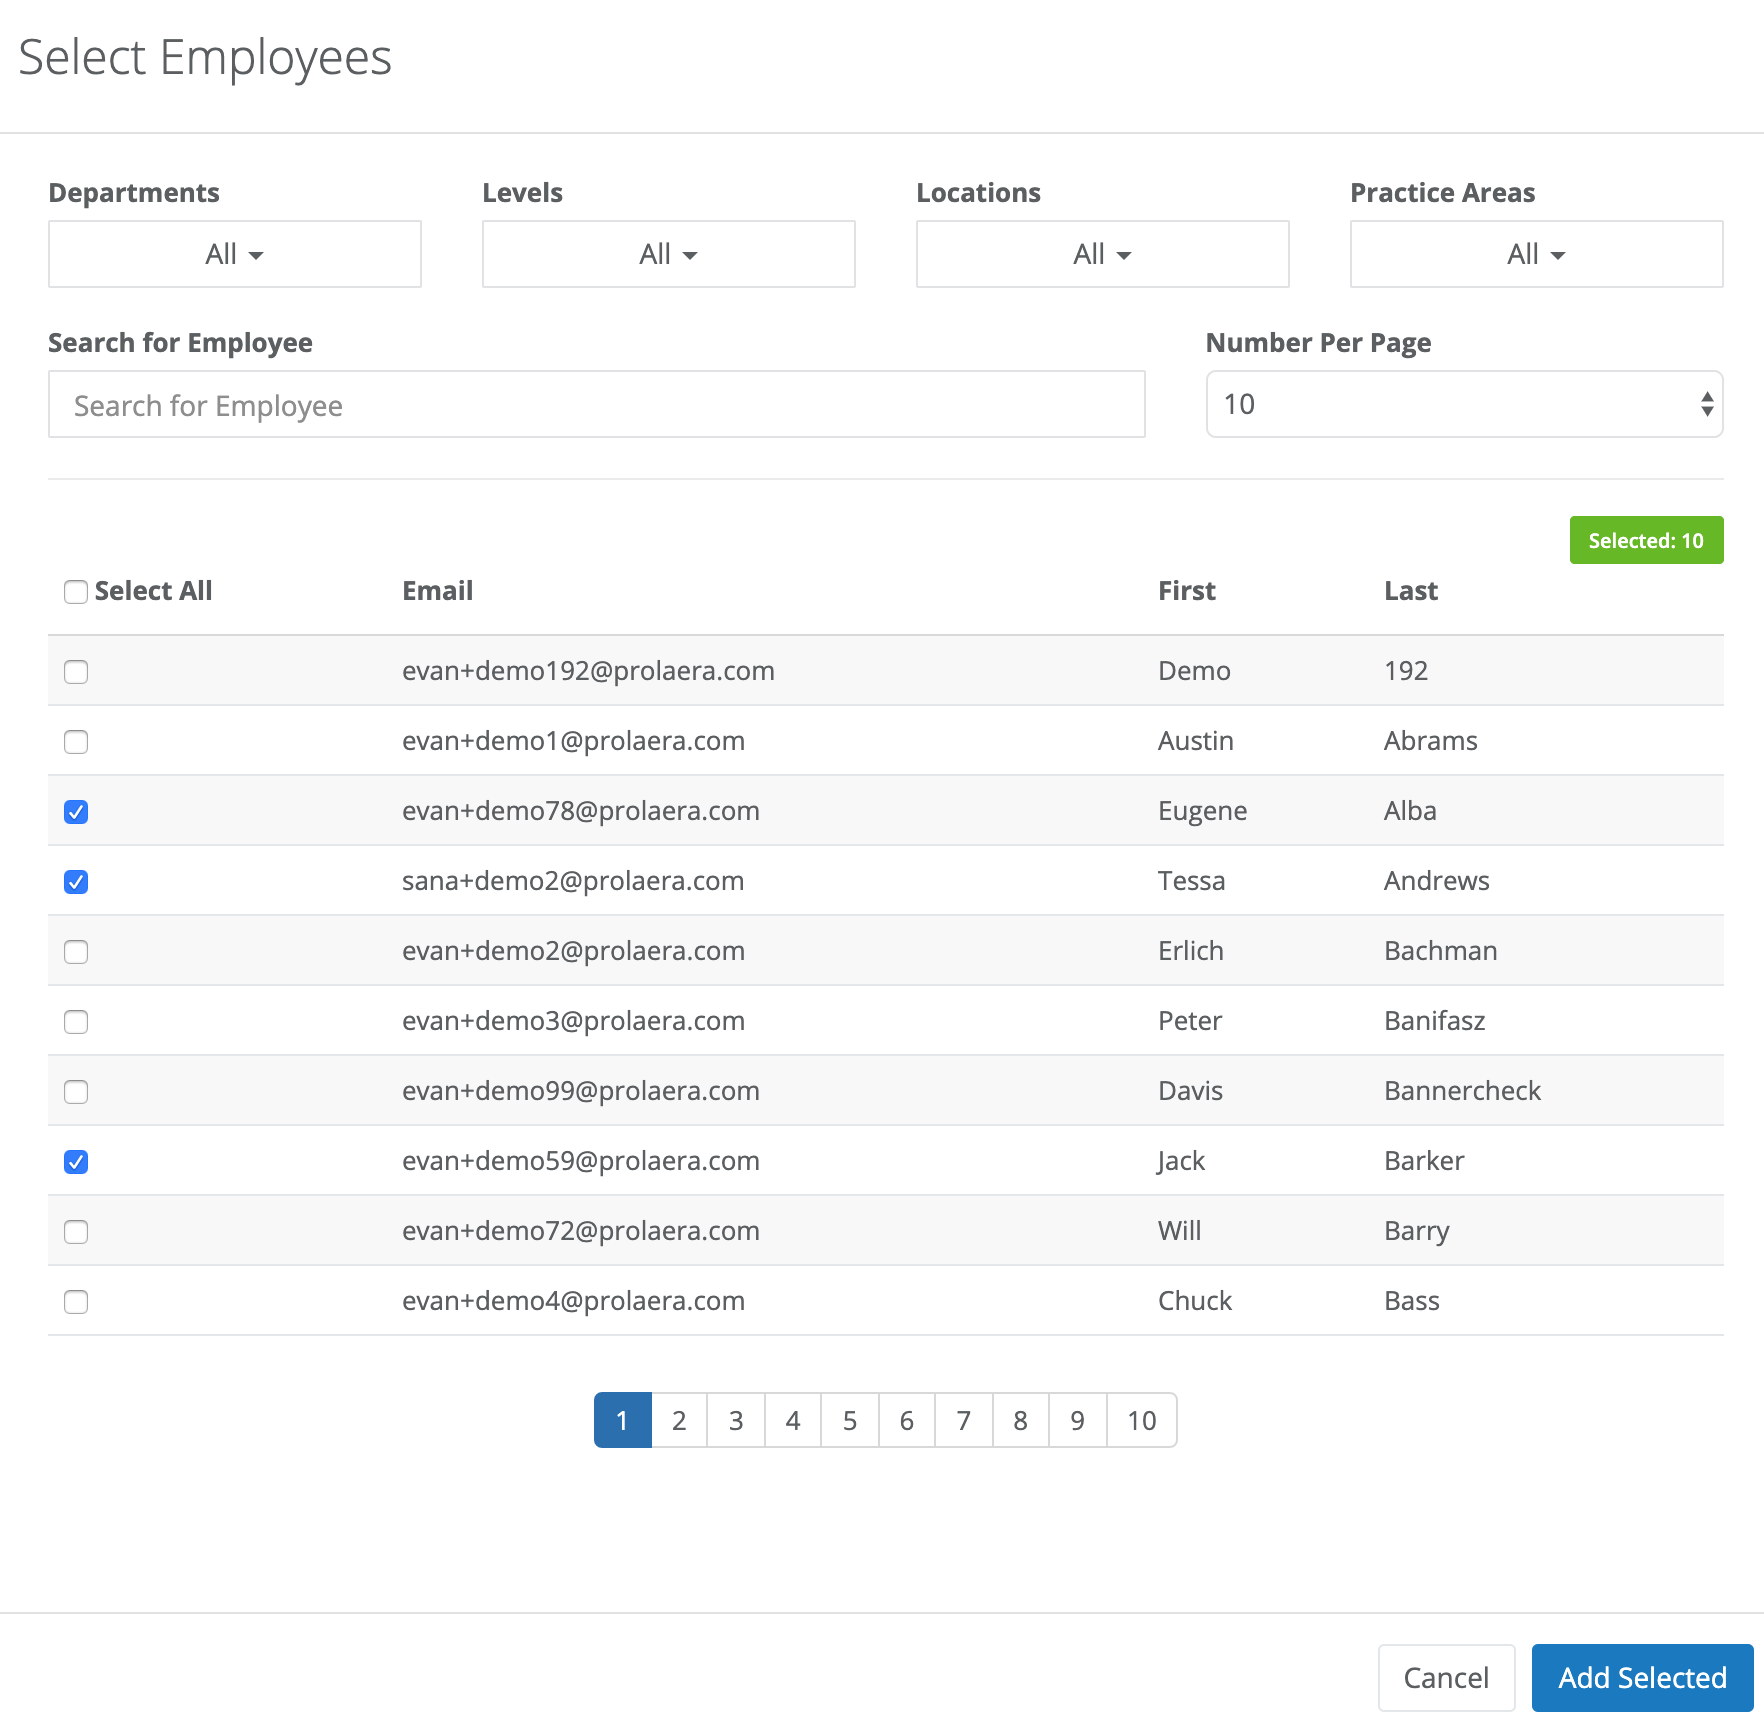Select current page 1 button

point(622,1420)
